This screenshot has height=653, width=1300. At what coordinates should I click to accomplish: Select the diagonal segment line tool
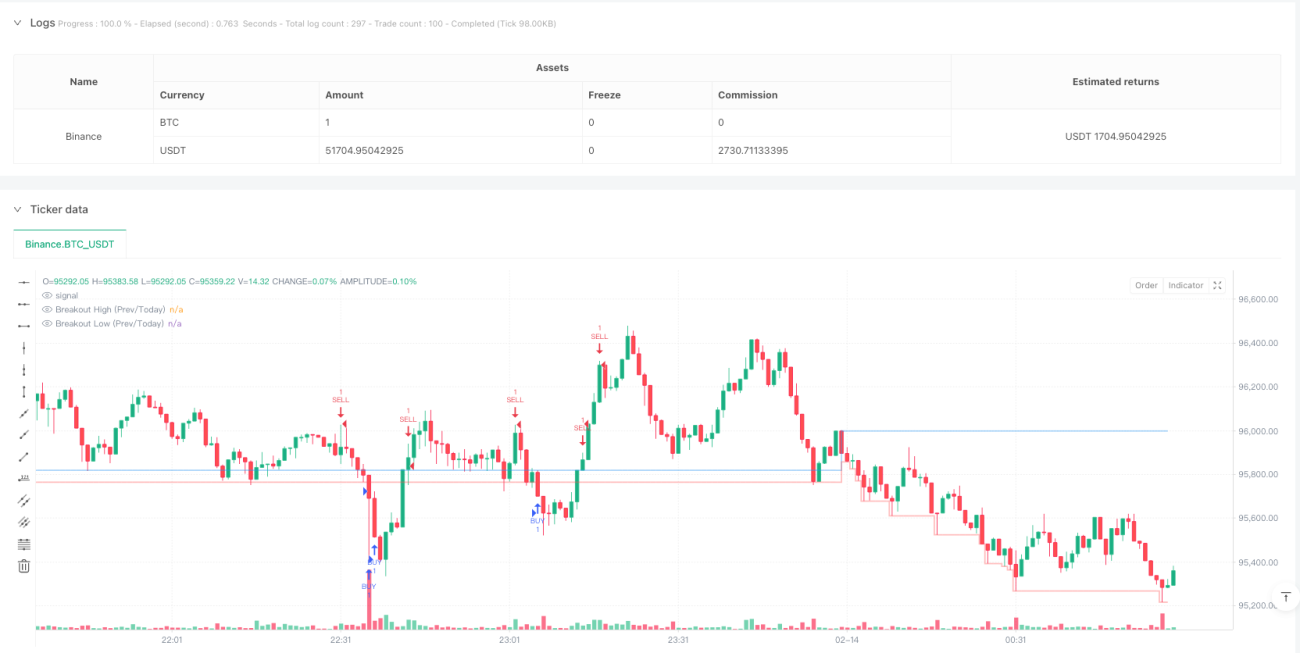point(24,456)
